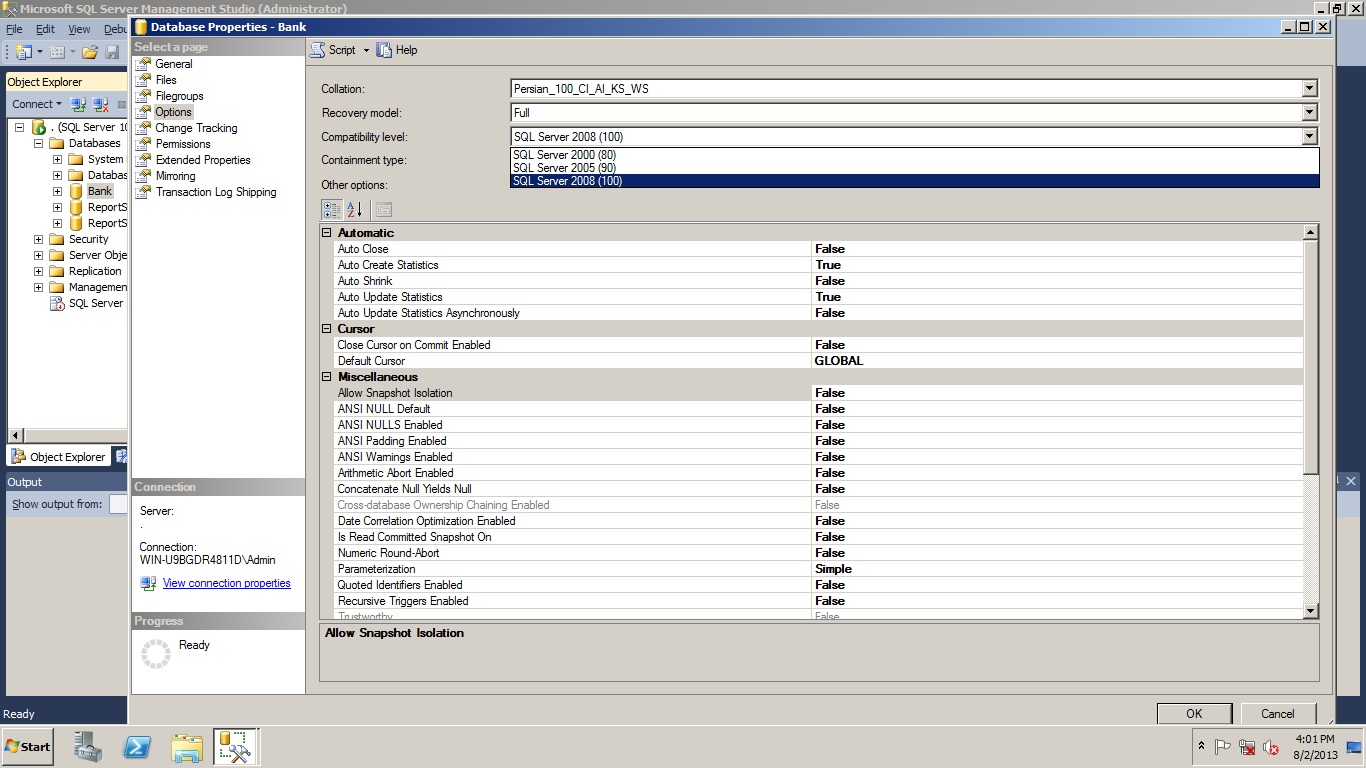Collapse the Automatic property category
The width and height of the screenshot is (1366, 768).
tap(327, 233)
